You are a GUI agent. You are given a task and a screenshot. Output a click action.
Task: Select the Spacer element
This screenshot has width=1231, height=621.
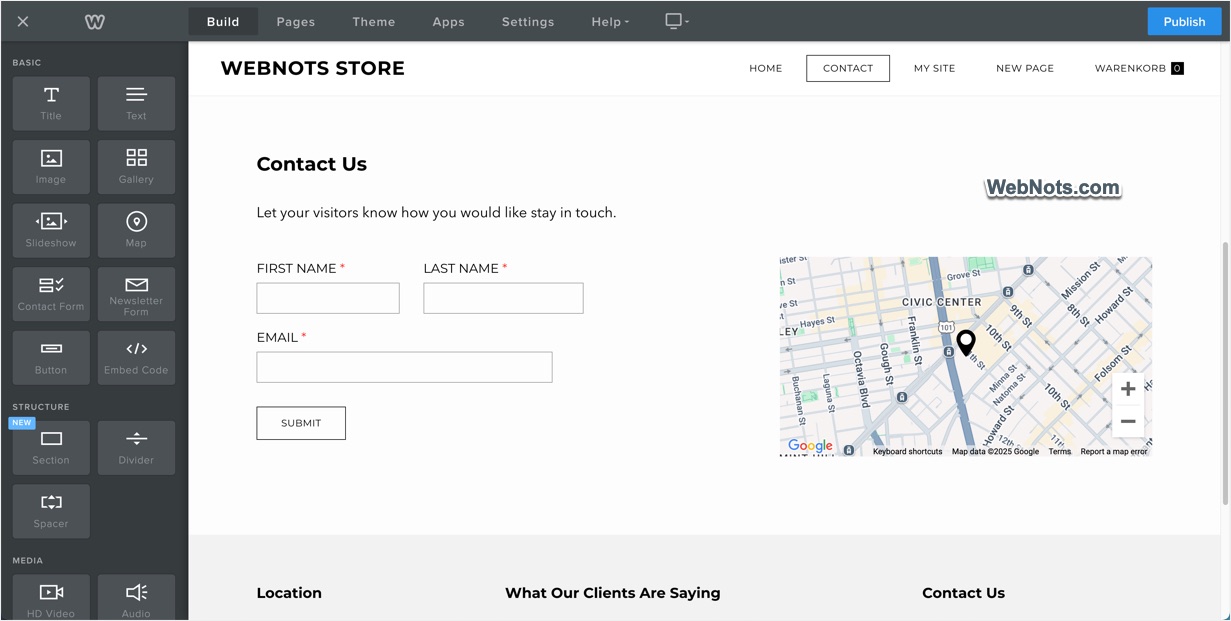tap(51, 511)
